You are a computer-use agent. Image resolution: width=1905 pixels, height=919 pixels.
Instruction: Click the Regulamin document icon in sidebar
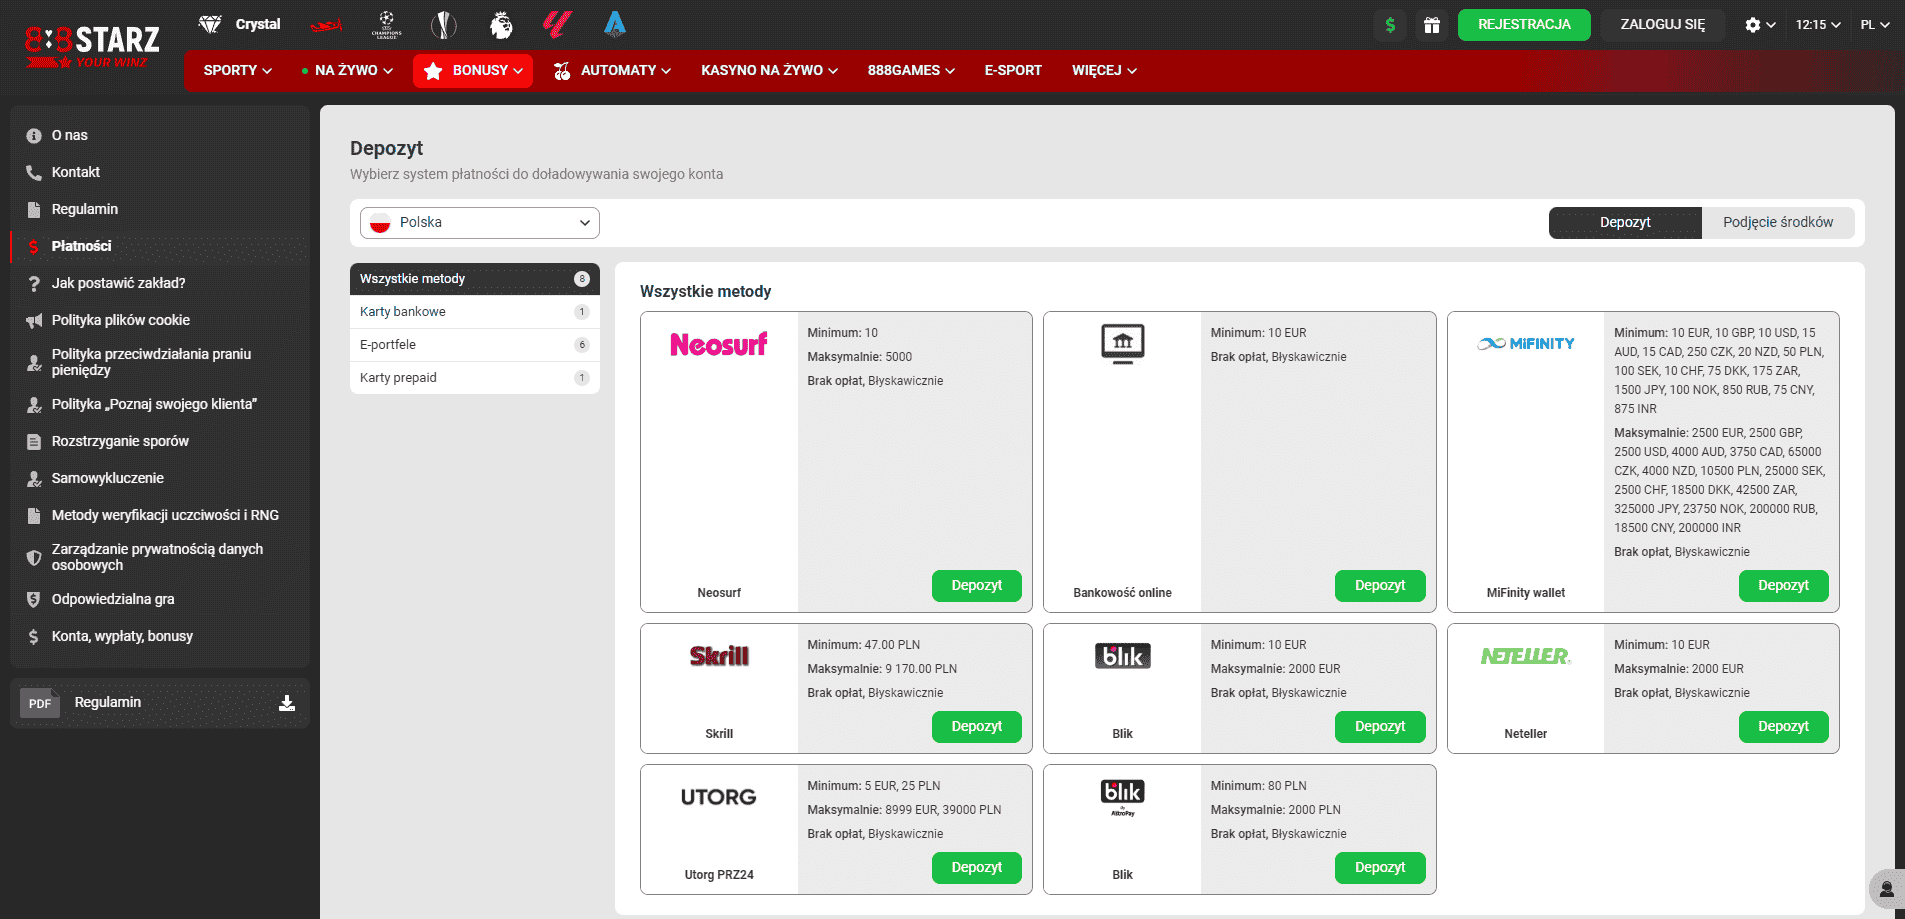tap(34, 210)
